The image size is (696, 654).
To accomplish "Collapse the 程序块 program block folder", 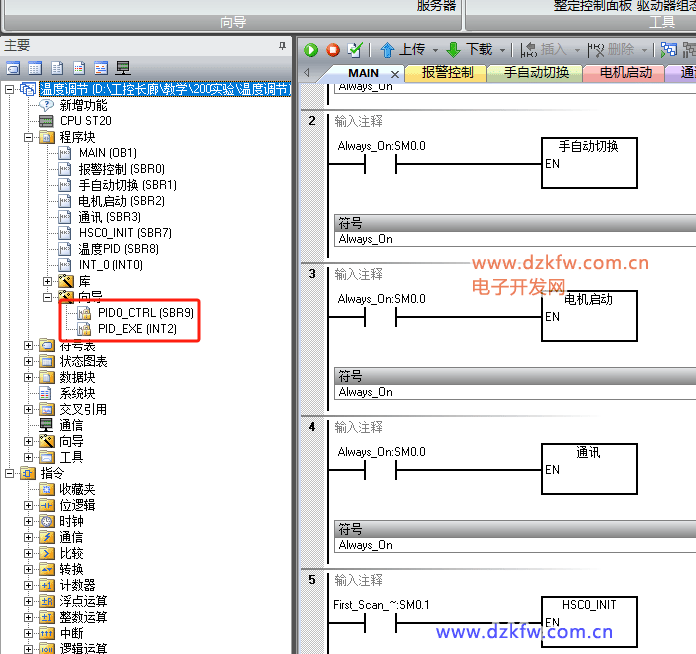I will 29,137.
